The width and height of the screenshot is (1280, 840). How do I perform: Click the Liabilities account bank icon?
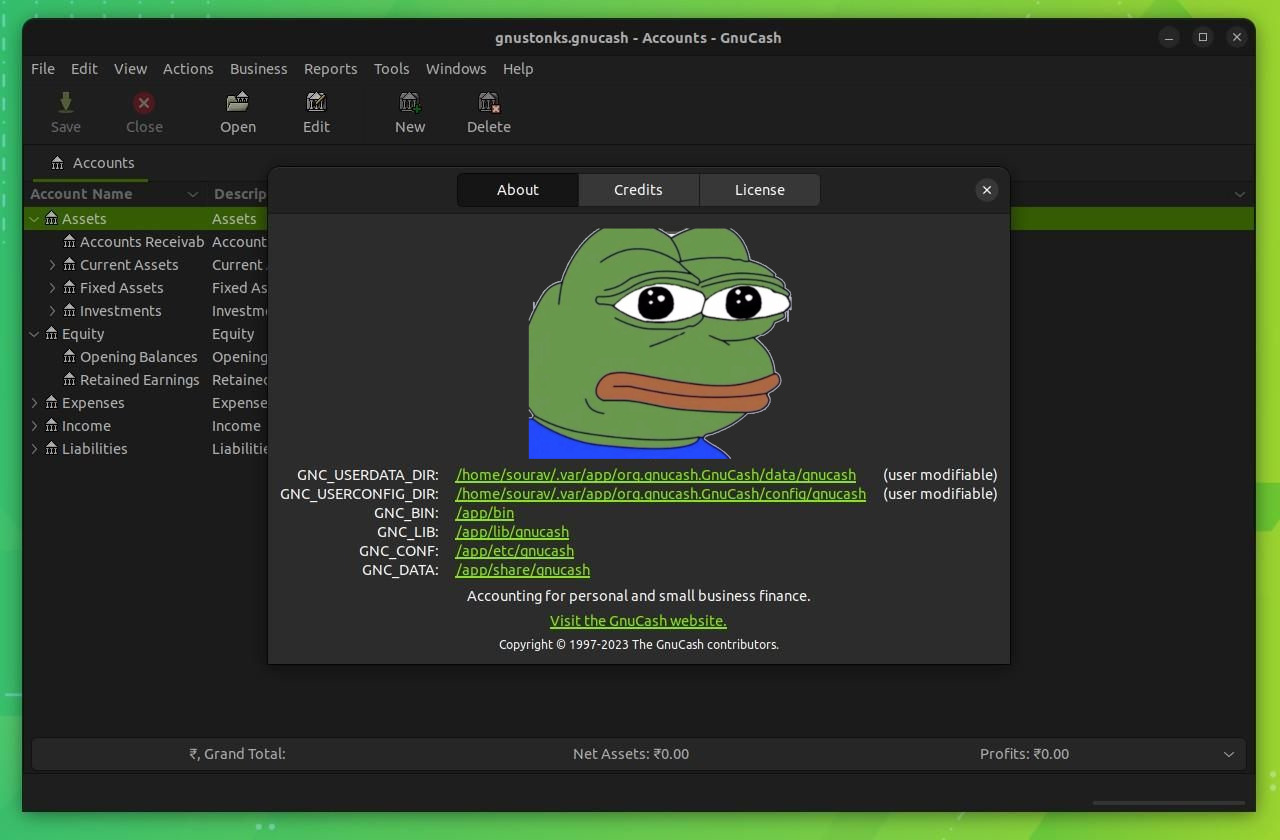(51, 449)
